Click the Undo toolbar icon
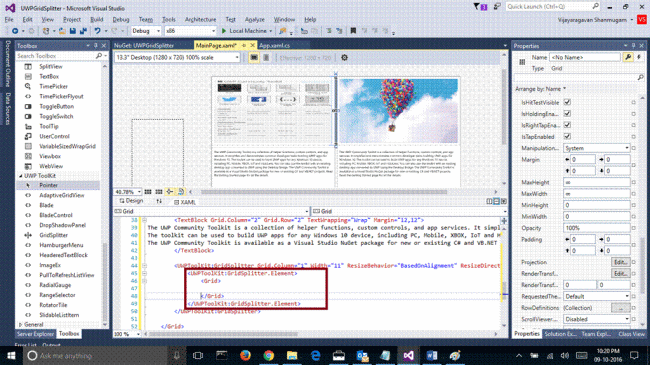 point(97,31)
